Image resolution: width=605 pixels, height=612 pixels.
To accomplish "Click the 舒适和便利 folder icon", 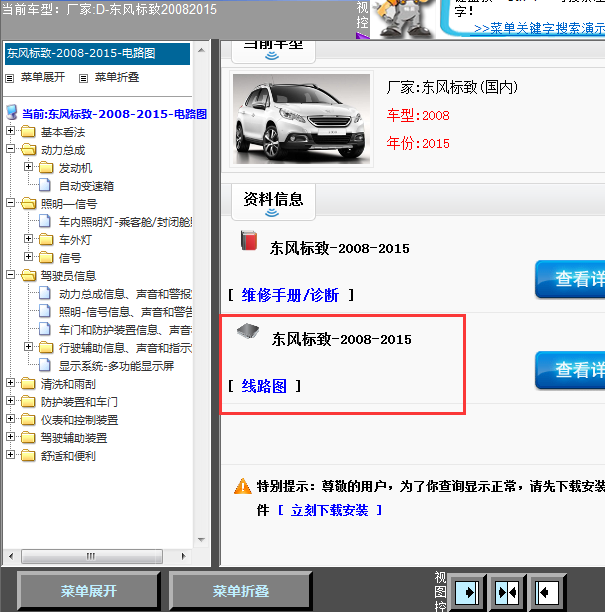I will coord(28,455).
